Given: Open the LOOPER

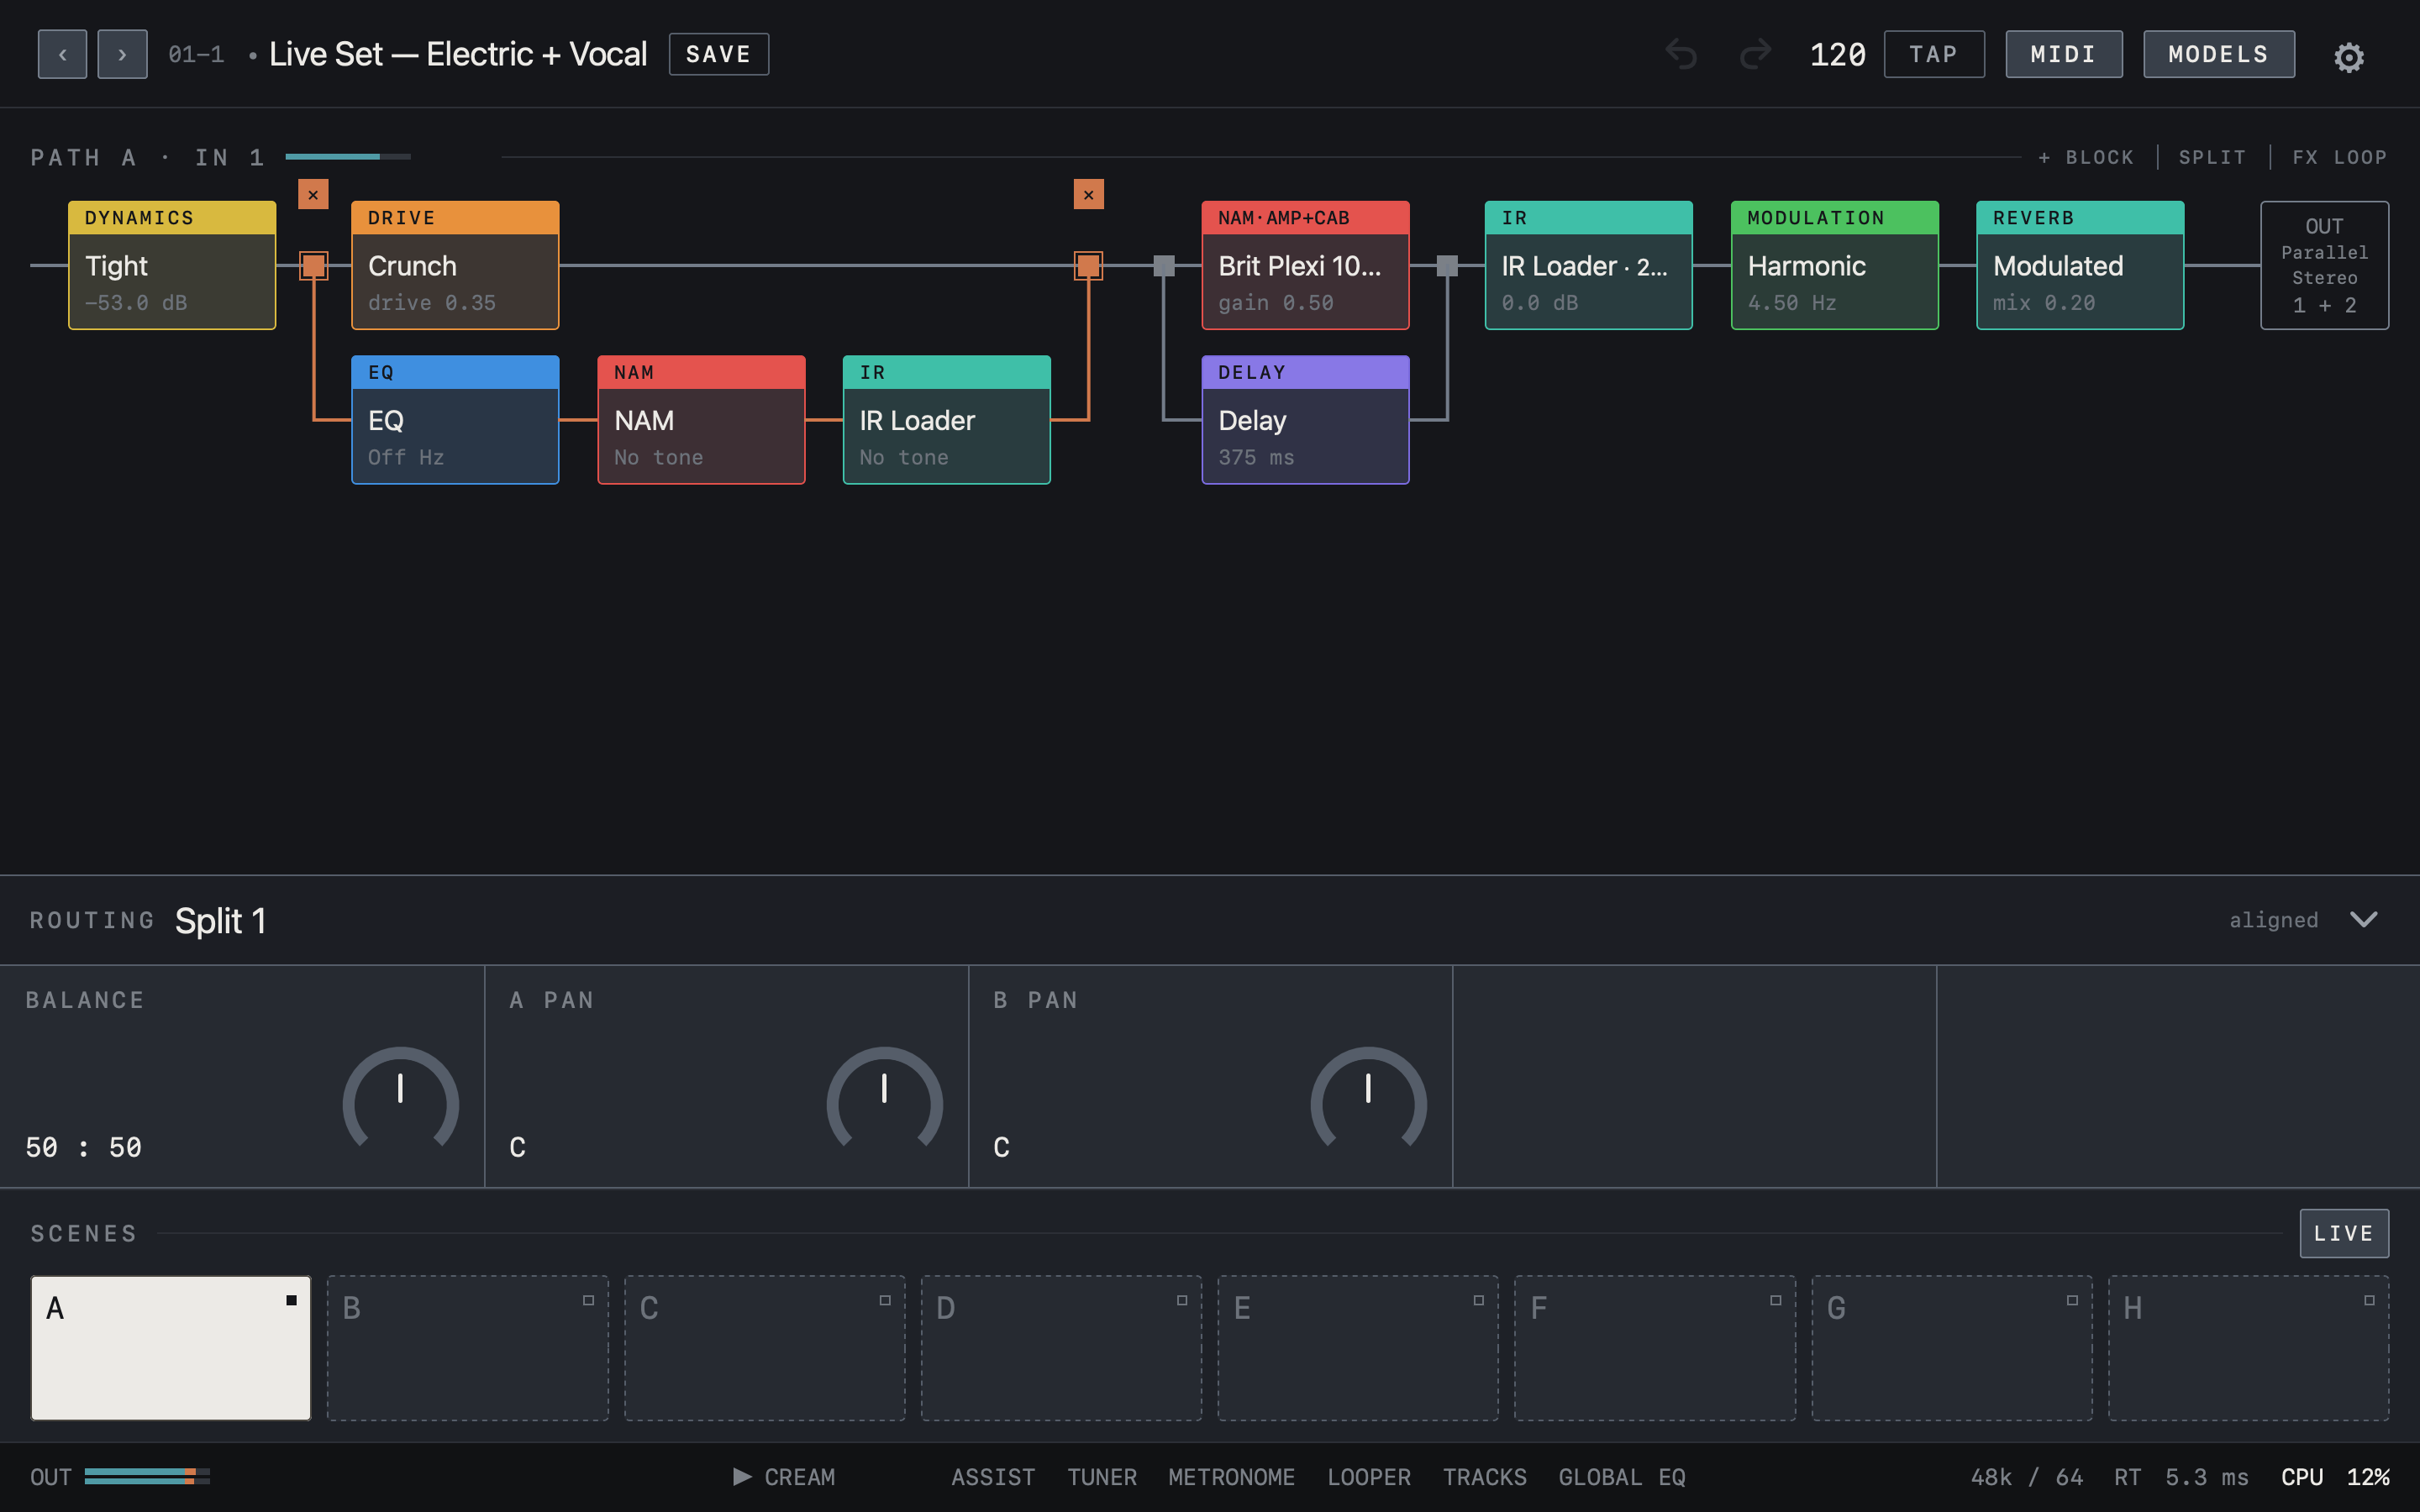Looking at the screenshot, I should (x=1368, y=1476).
